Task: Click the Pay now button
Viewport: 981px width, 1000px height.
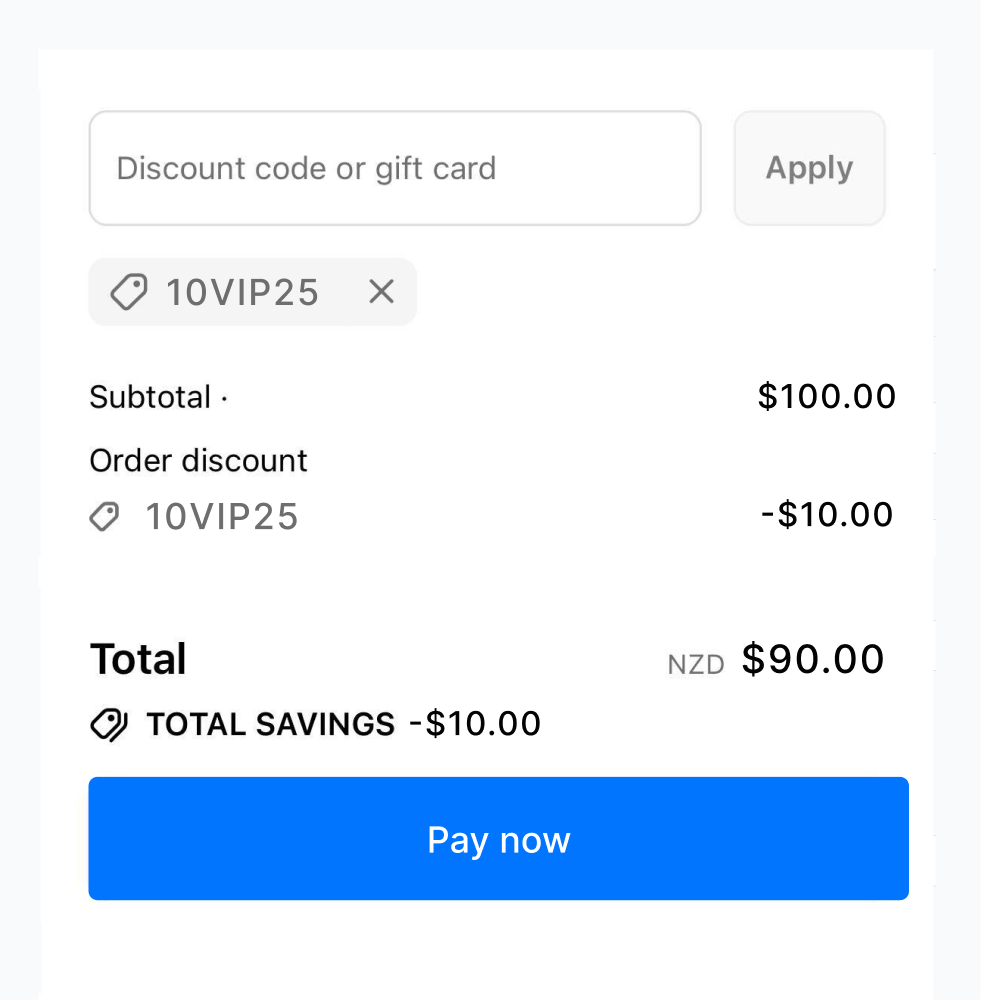Action: coord(498,838)
